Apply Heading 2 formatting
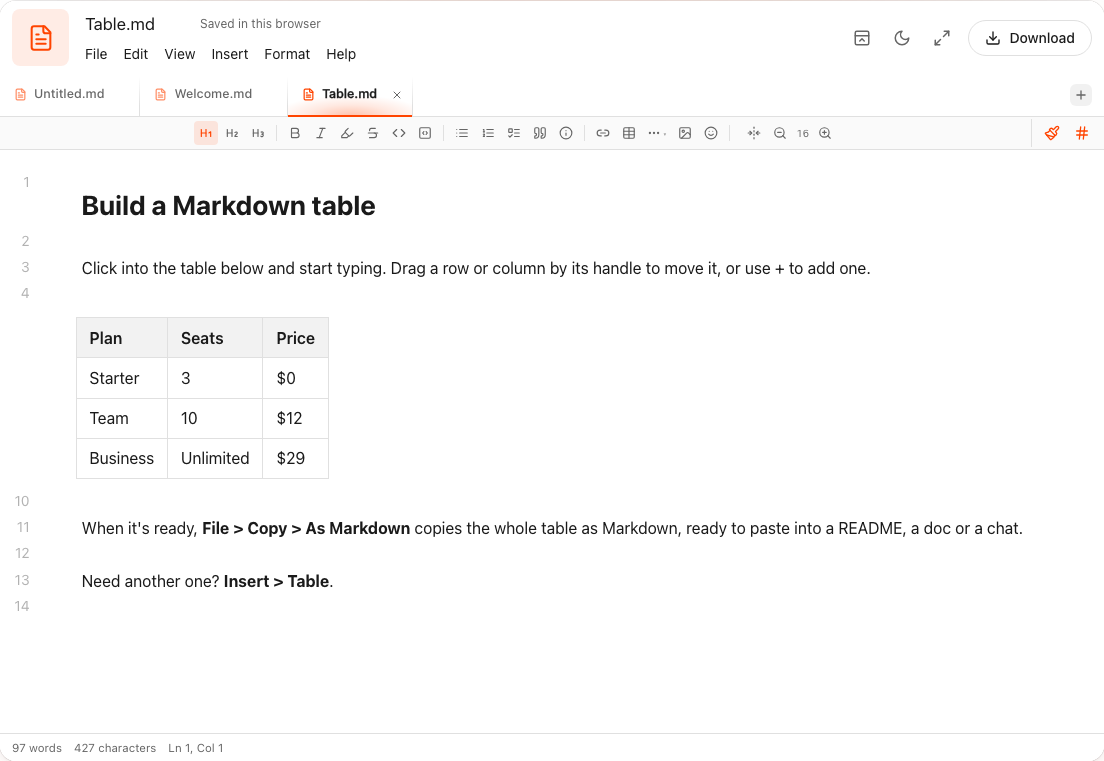 232,133
